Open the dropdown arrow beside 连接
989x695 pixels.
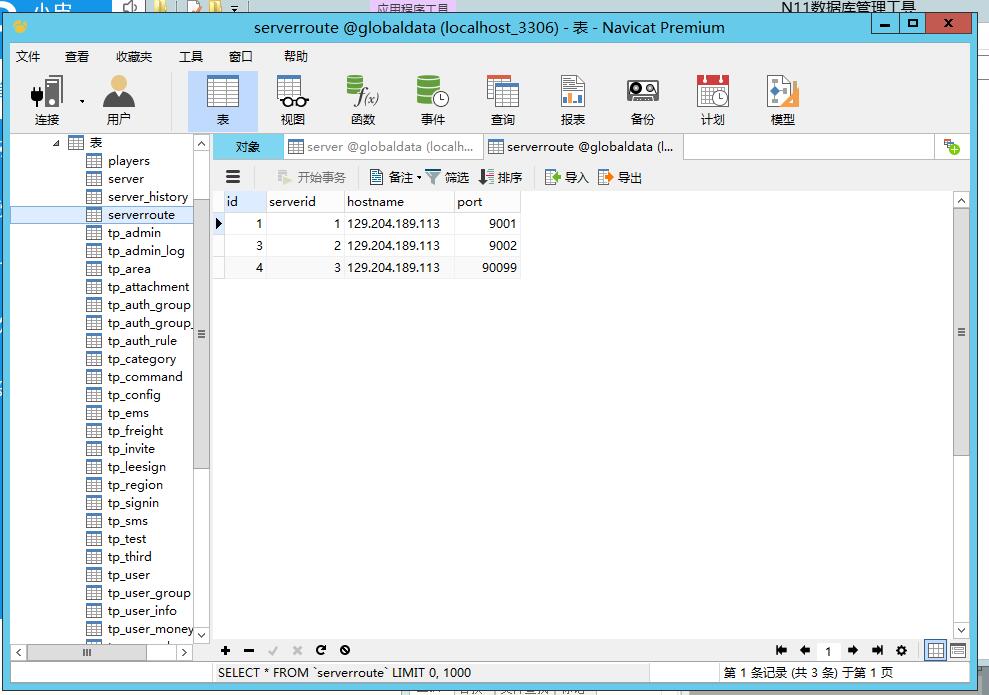[82, 101]
